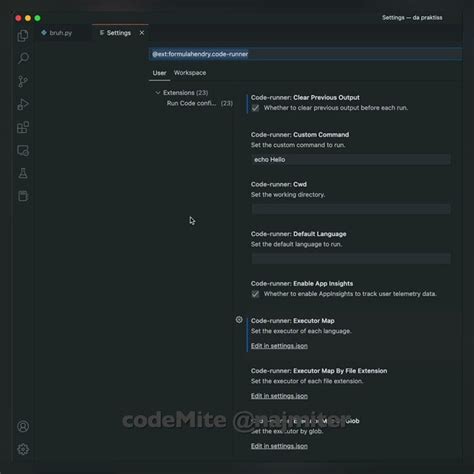Open the Accounts icon
The width and height of the screenshot is (474, 474).
[x=23, y=426]
